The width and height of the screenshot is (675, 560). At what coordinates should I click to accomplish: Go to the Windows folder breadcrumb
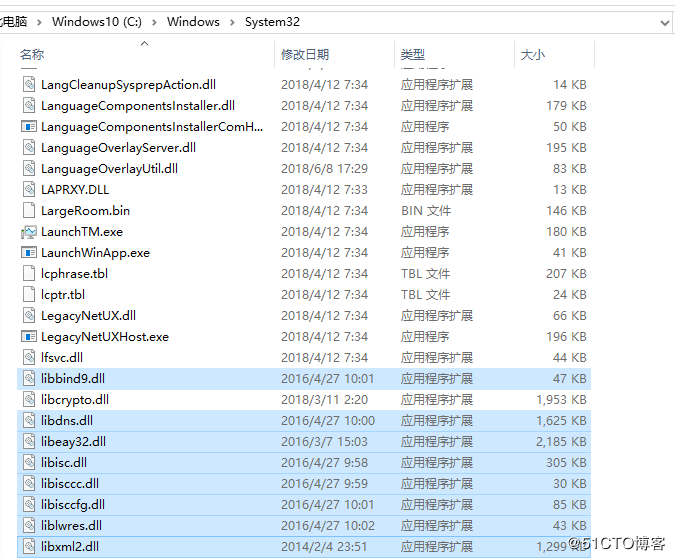(x=193, y=22)
